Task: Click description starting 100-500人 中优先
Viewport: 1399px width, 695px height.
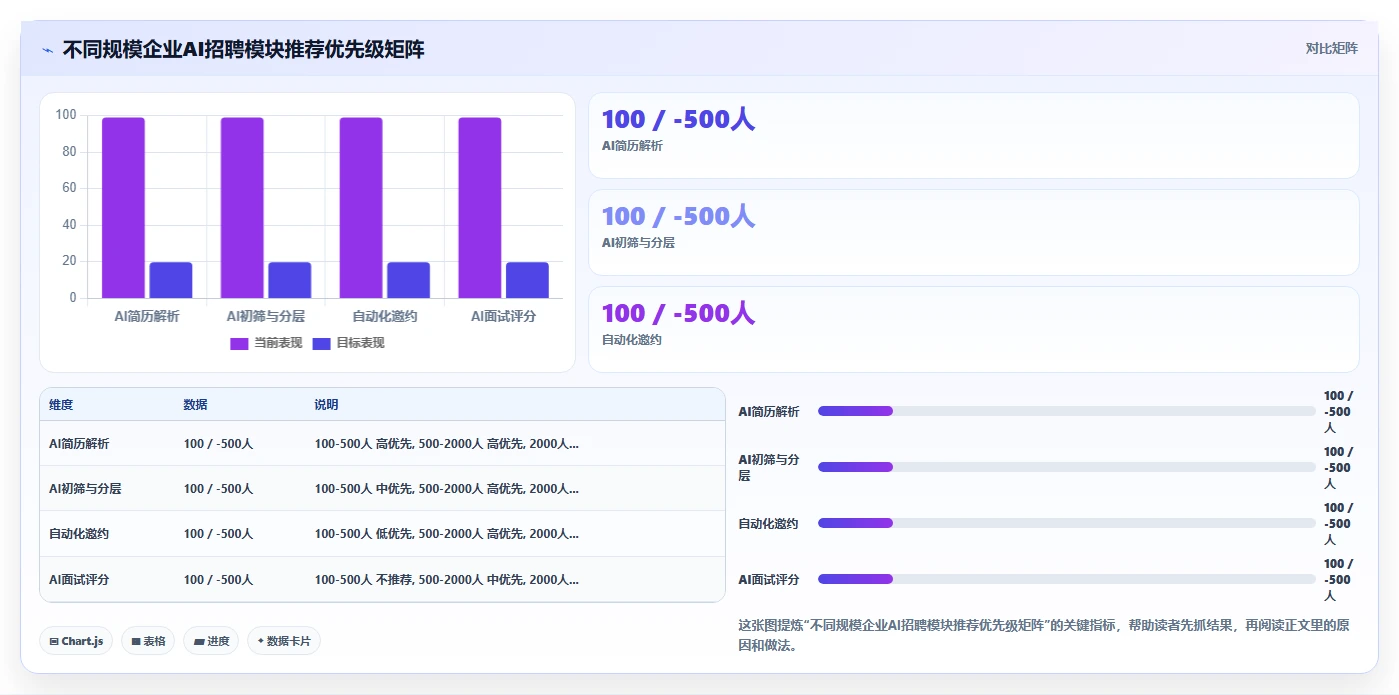Action: tap(446, 489)
